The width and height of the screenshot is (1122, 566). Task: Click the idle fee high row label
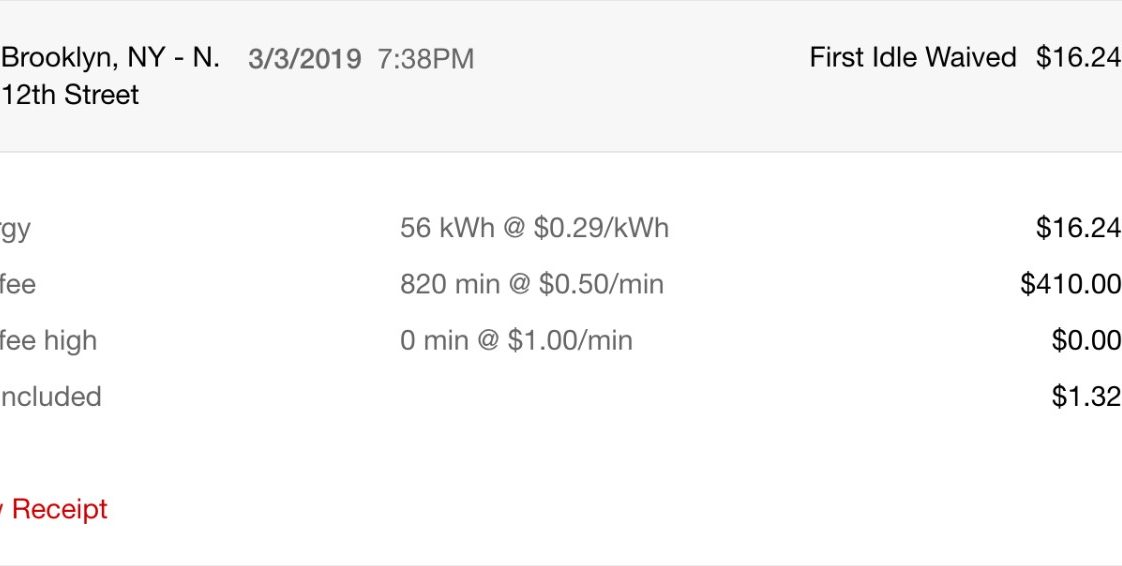48,341
